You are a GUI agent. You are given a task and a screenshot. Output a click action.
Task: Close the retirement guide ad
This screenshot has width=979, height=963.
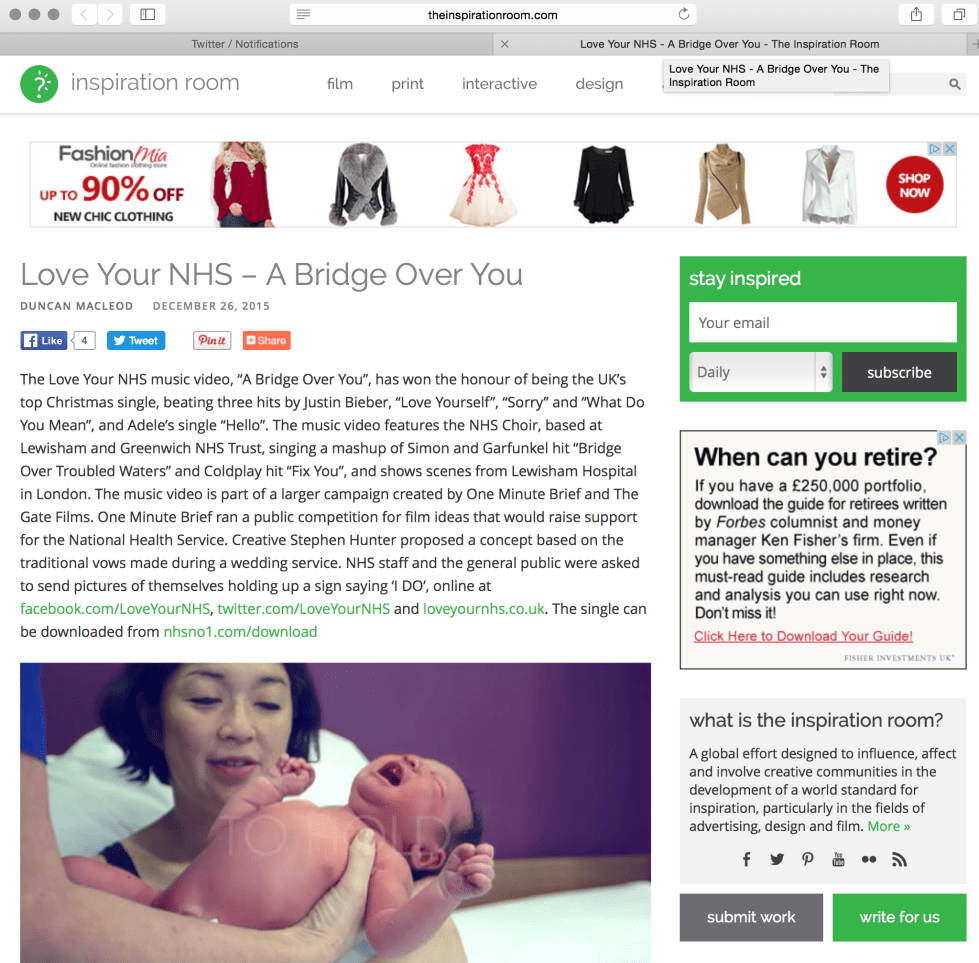pos(960,438)
